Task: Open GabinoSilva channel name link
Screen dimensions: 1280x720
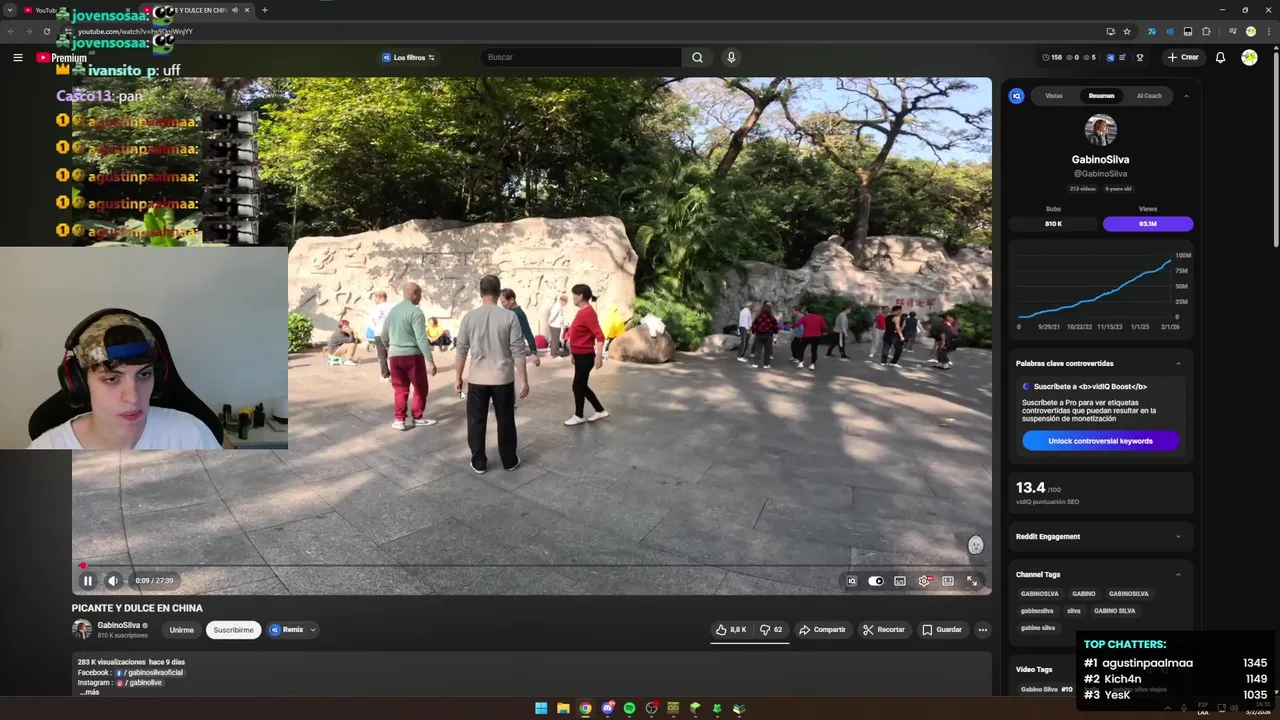Action: 118,625
